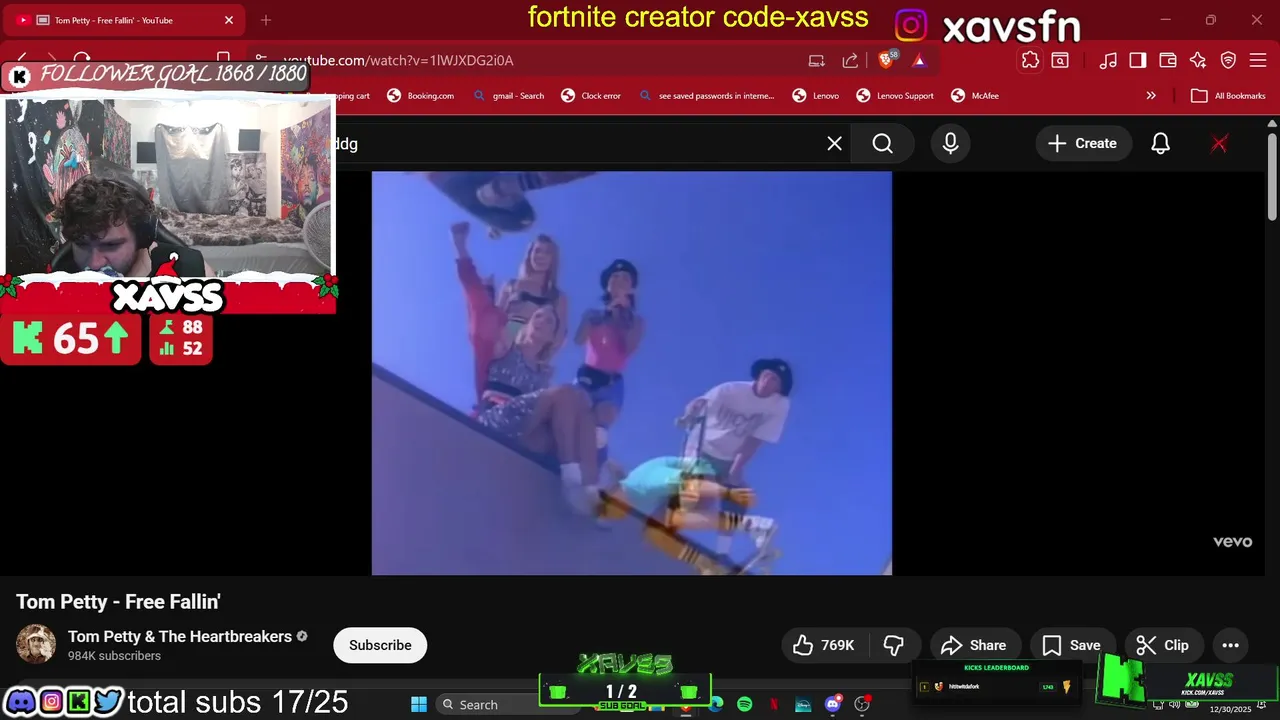Open the Brave VPN shield icon
Image resolution: width=1280 pixels, height=720 pixels.
coord(1228,60)
